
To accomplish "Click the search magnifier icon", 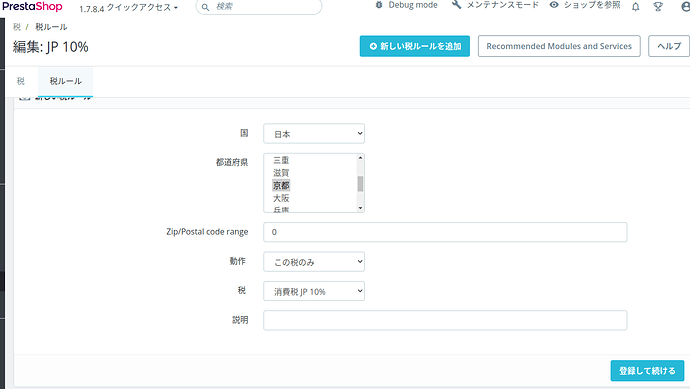I will tap(205, 7).
